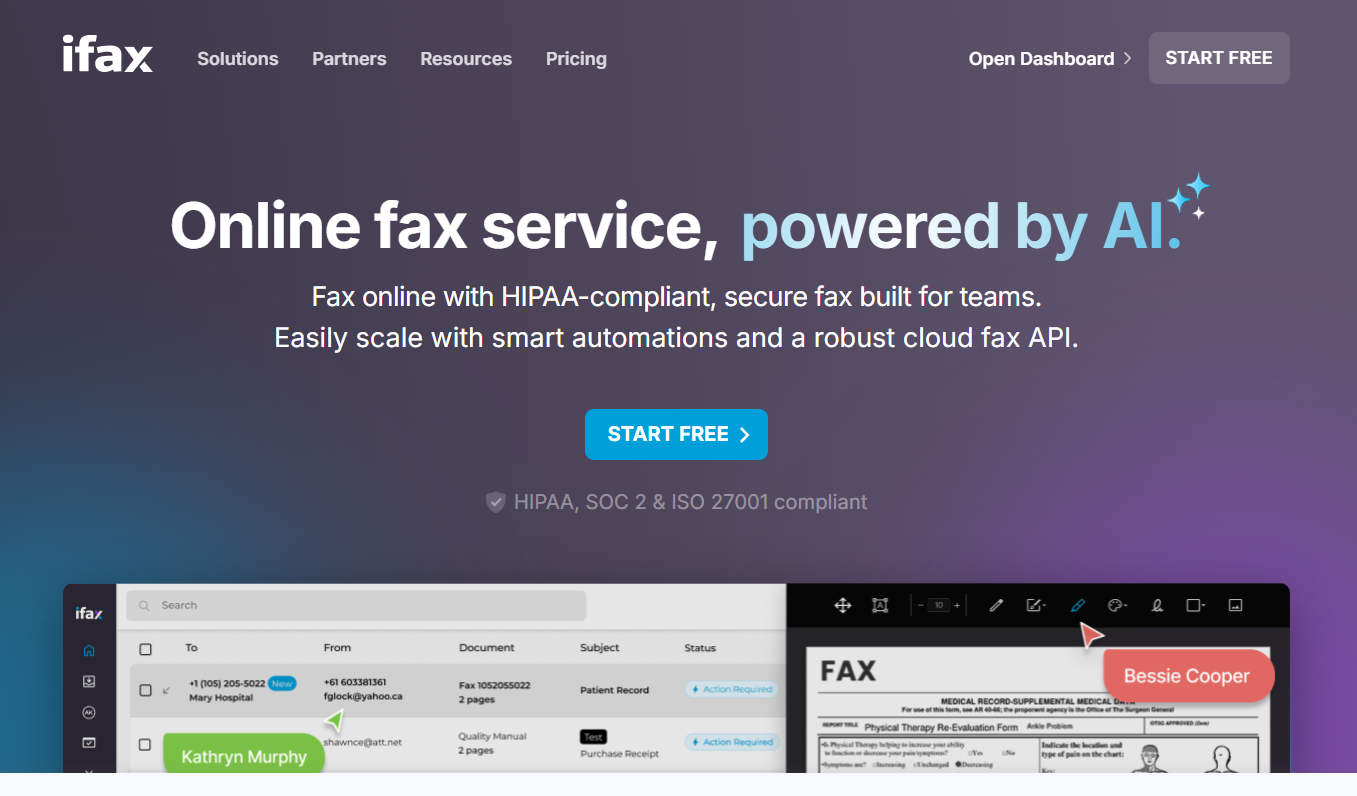
Task: Decrease the size with the minus button
Action: point(921,605)
